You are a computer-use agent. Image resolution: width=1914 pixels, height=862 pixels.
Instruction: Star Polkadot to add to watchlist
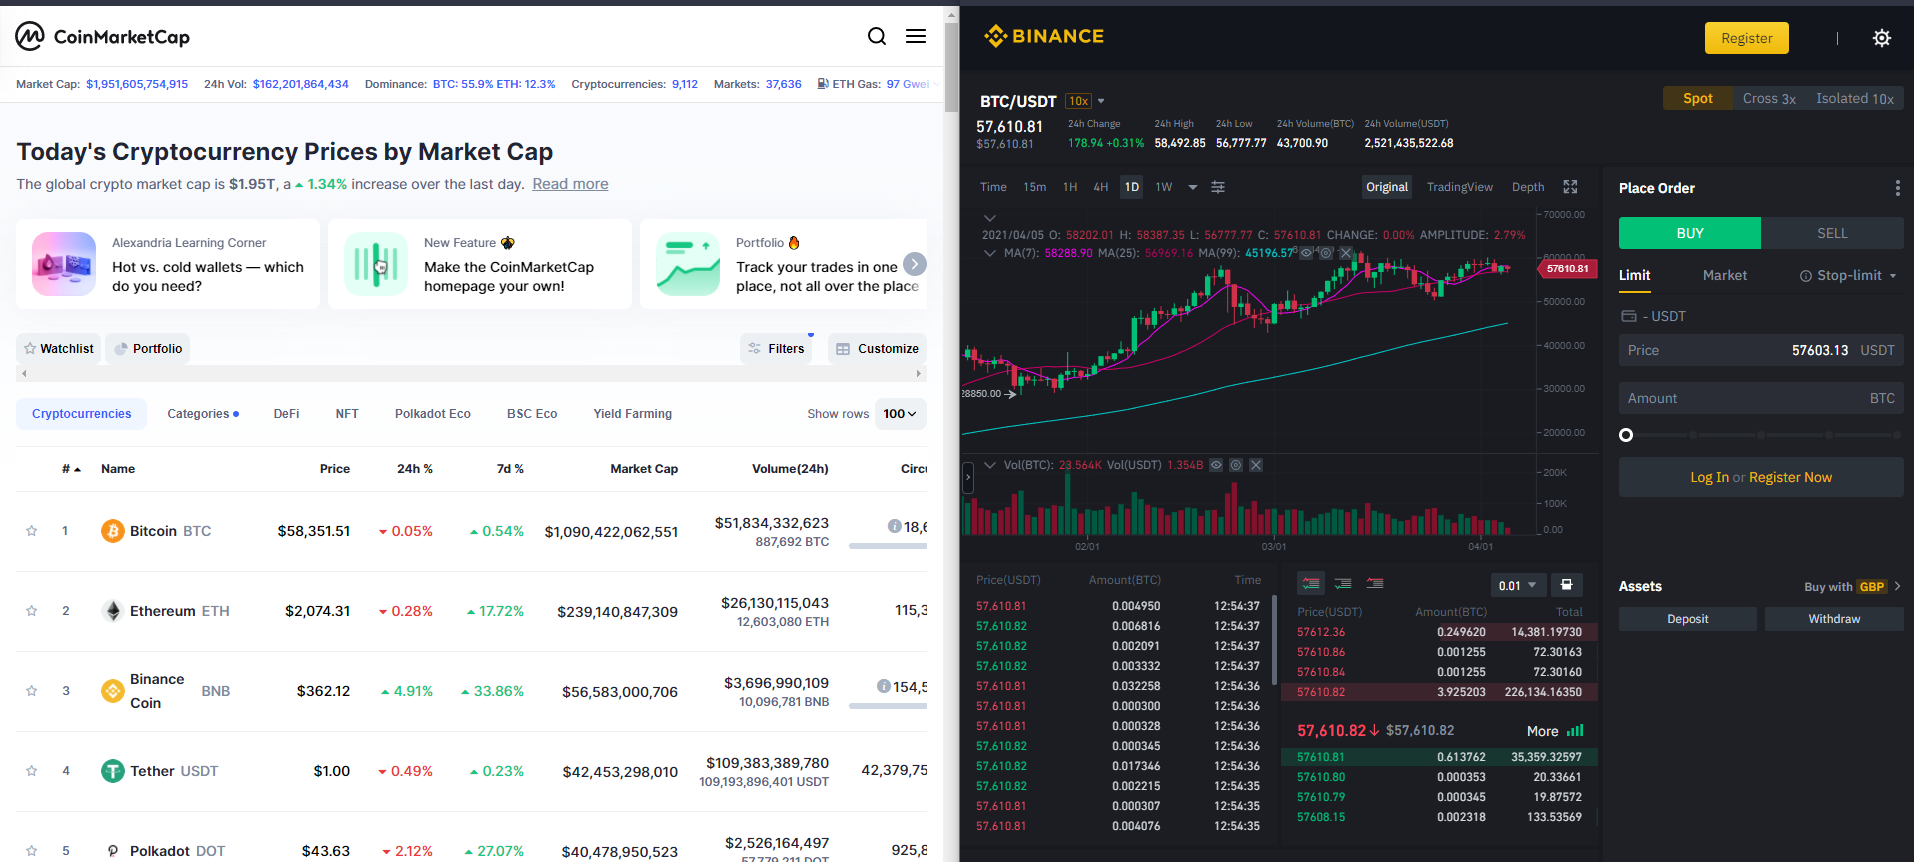[31, 851]
